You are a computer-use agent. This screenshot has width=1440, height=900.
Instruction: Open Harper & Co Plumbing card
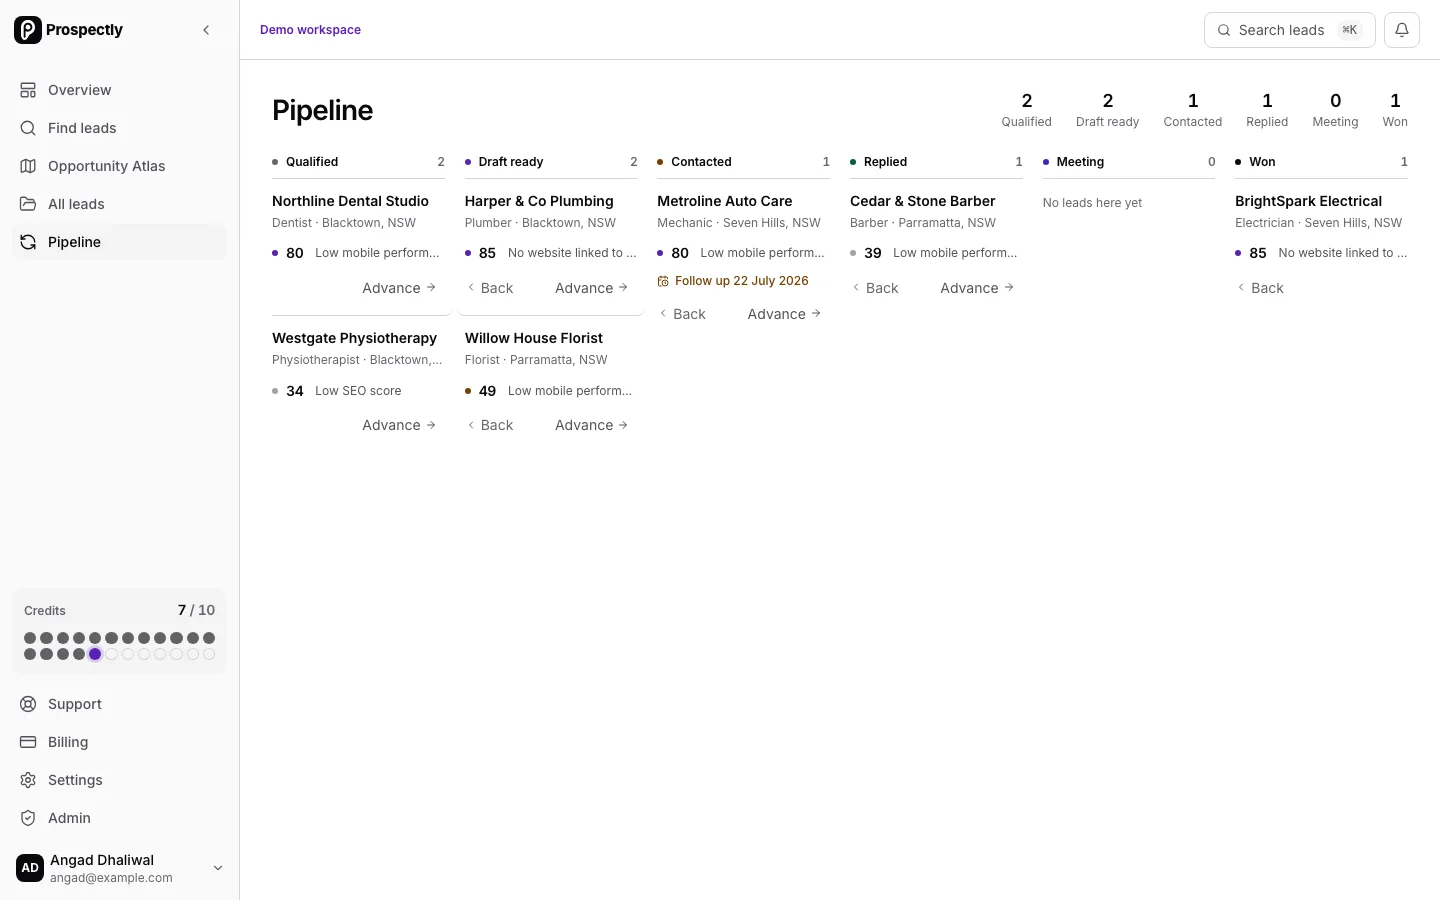tap(539, 201)
